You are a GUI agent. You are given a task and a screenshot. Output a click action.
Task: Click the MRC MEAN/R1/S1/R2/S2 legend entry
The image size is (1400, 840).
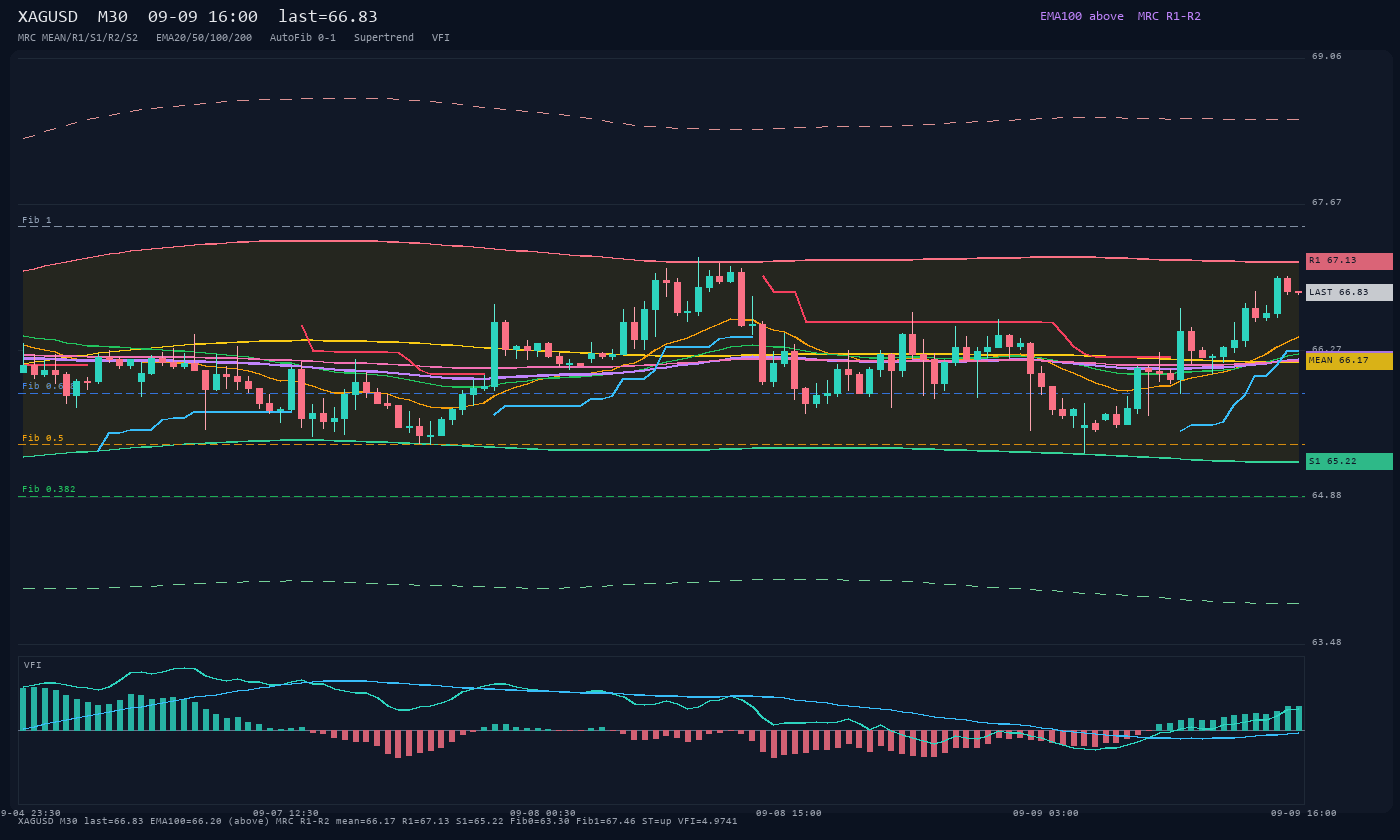pyautogui.click(x=78, y=38)
